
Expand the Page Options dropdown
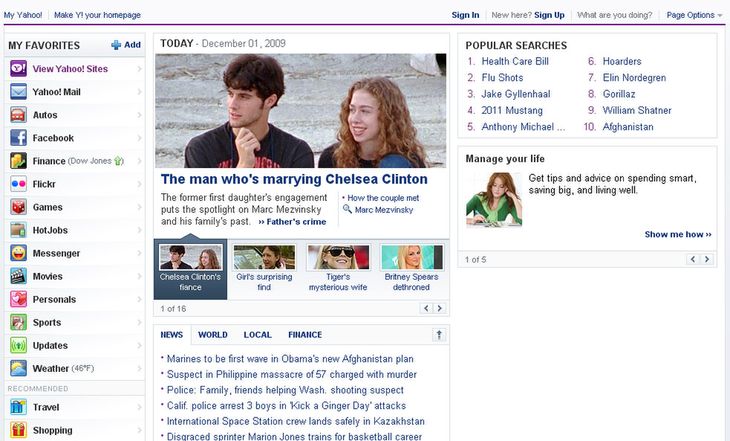(694, 15)
